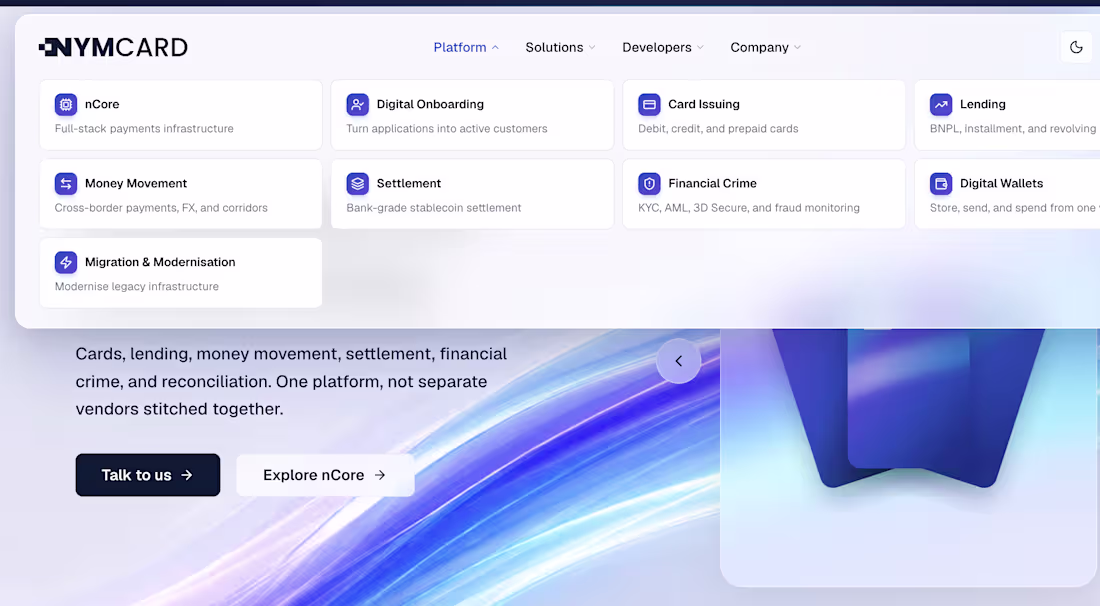Click 'Cross-border payments, FX, and corridors' text
Image resolution: width=1100 pixels, height=606 pixels.
161,208
